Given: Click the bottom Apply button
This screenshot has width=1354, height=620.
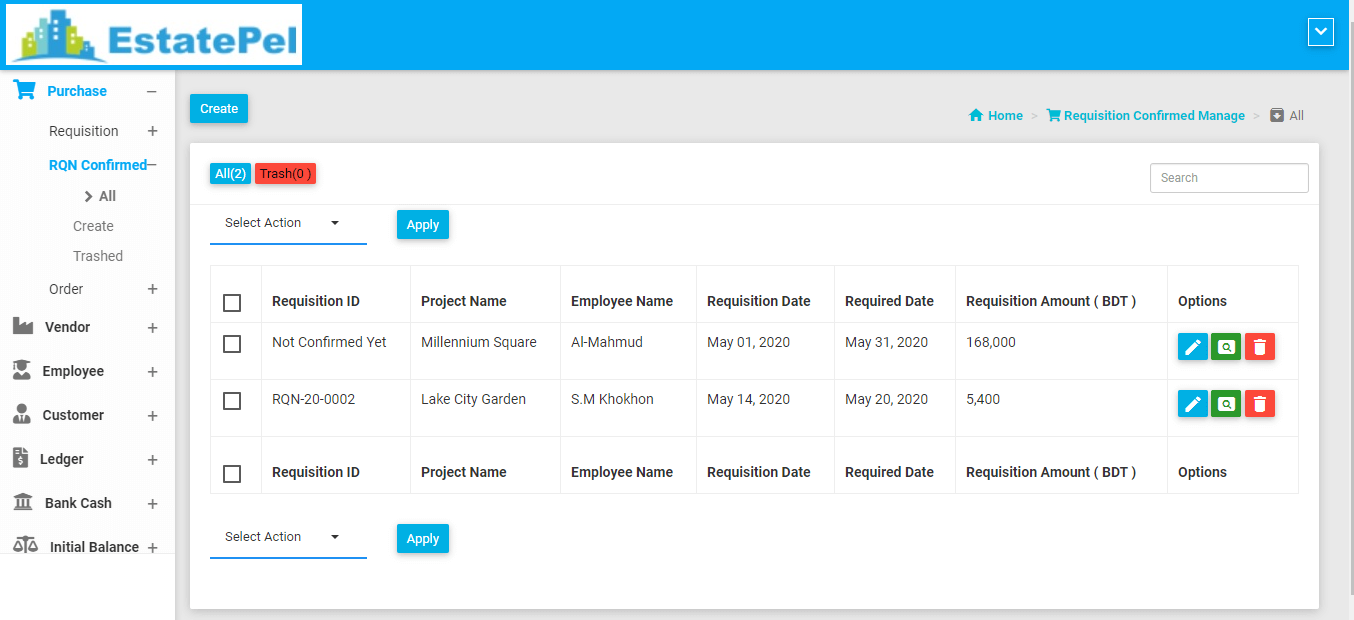Looking at the screenshot, I should [x=422, y=539].
